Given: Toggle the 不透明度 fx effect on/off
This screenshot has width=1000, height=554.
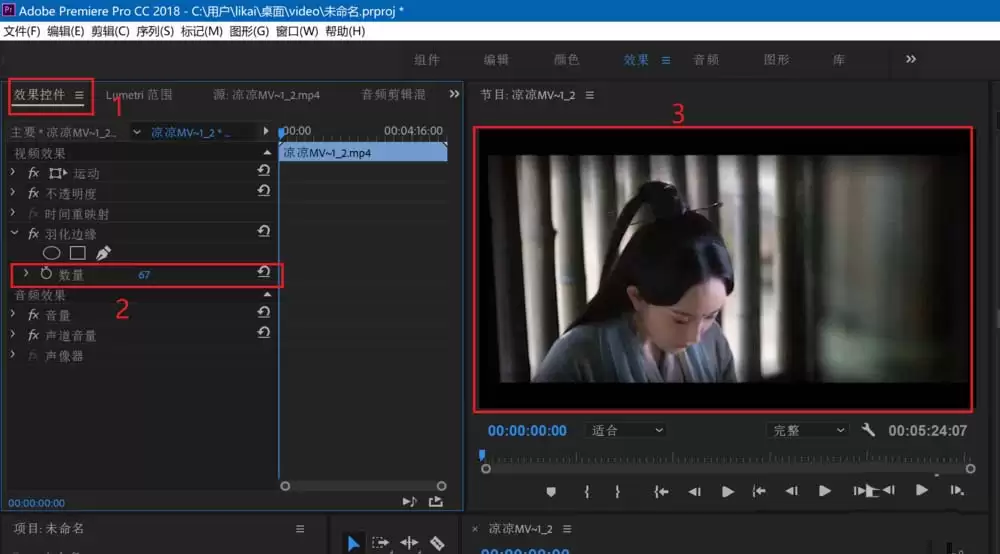Looking at the screenshot, I should 33,194.
